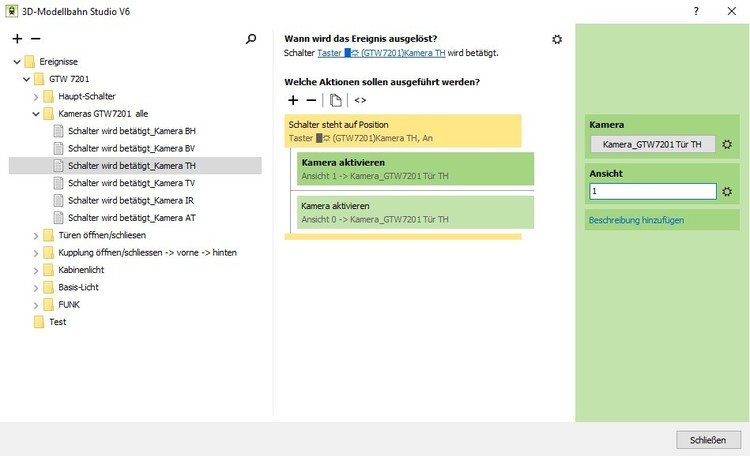Remove selected action with minus icon

[x=311, y=100]
